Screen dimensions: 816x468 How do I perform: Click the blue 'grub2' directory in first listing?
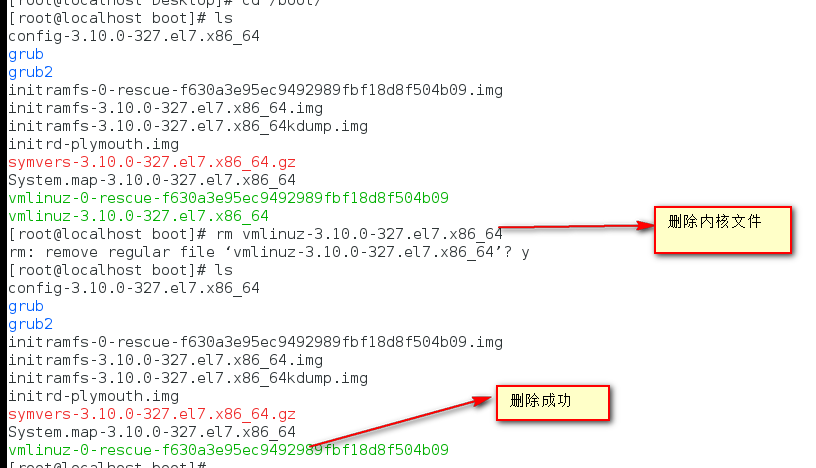point(31,72)
